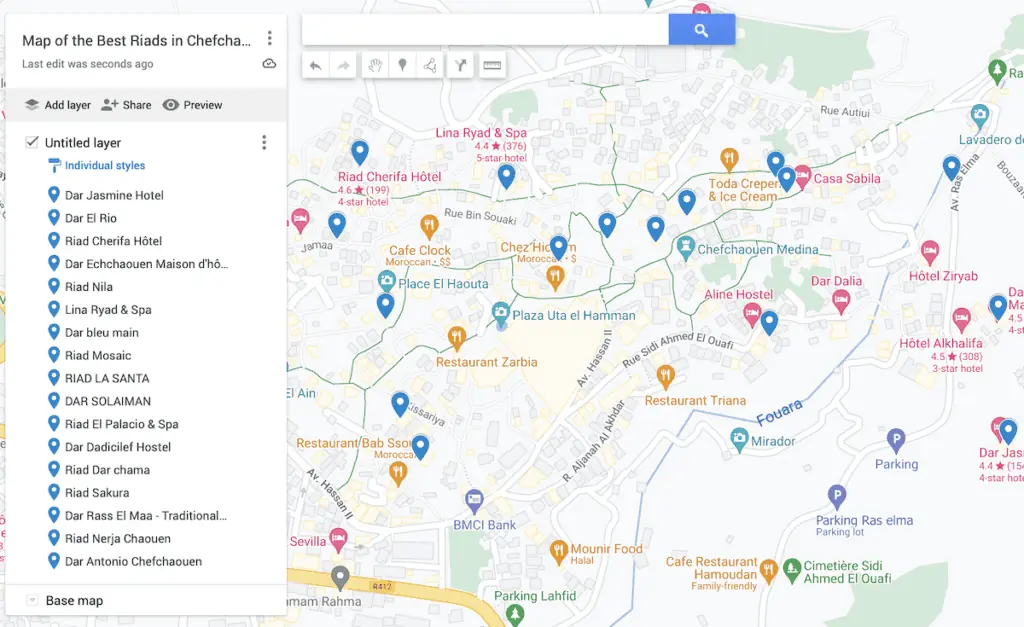
Task: Click Mirador camera marker
Action: (x=739, y=439)
